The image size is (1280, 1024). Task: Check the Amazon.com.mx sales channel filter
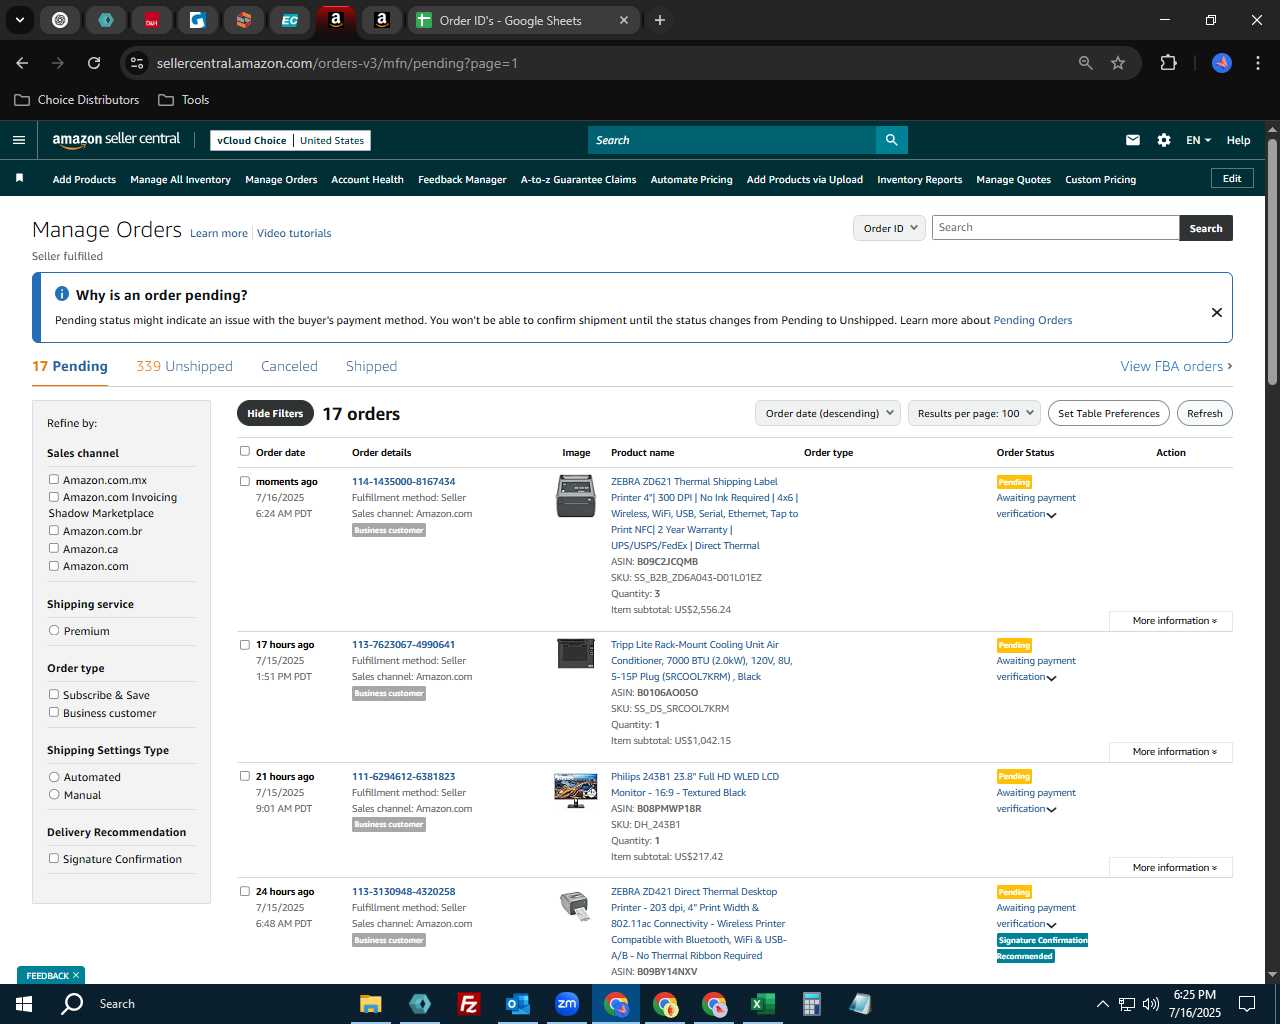54,479
